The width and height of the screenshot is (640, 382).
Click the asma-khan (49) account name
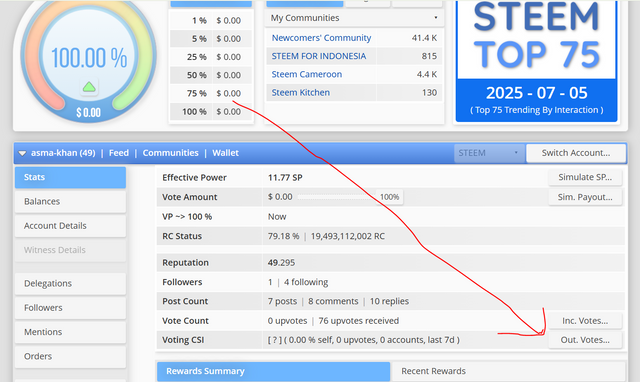(x=63, y=153)
